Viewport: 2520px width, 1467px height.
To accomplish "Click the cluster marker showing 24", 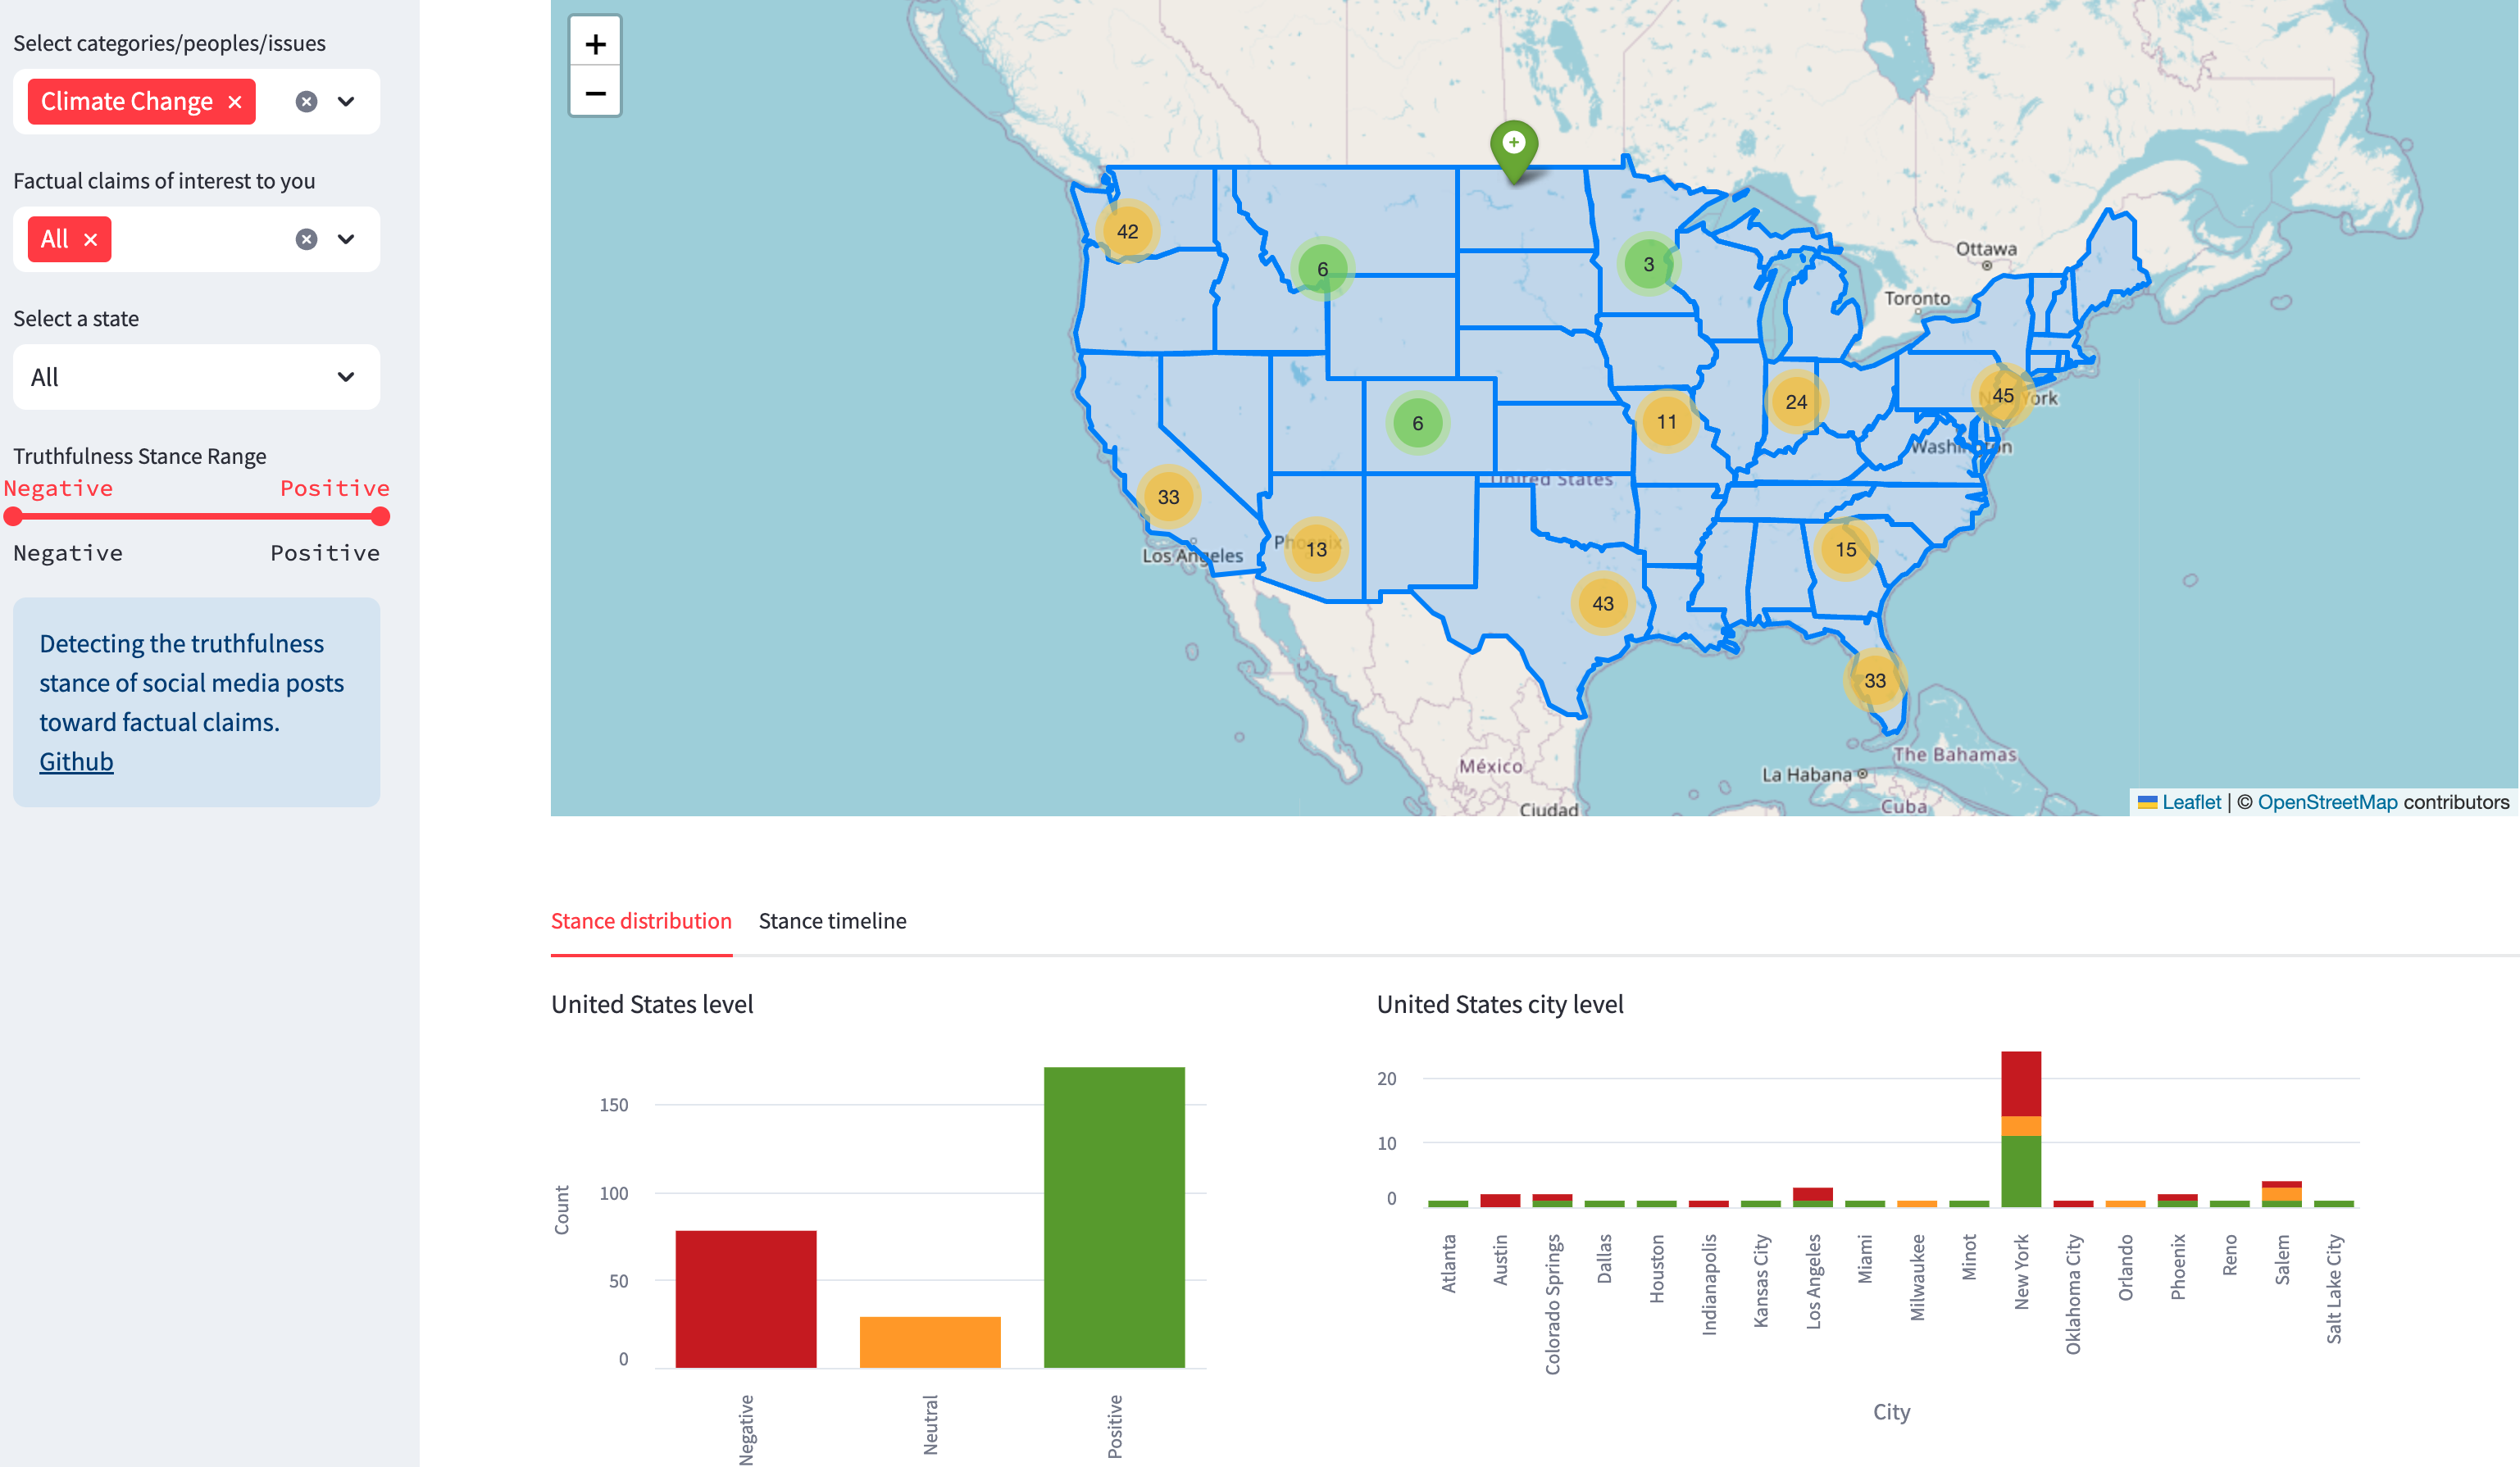I will (1796, 401).
